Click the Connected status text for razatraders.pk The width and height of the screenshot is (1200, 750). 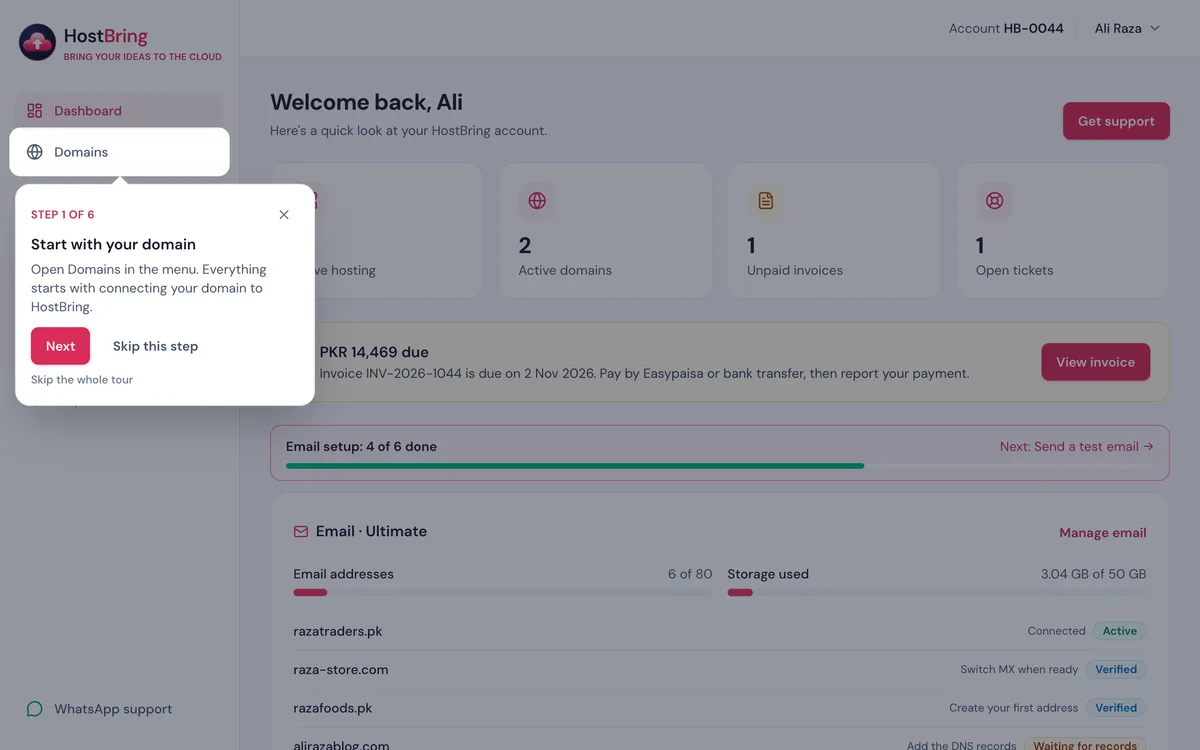click(1056, 631)
